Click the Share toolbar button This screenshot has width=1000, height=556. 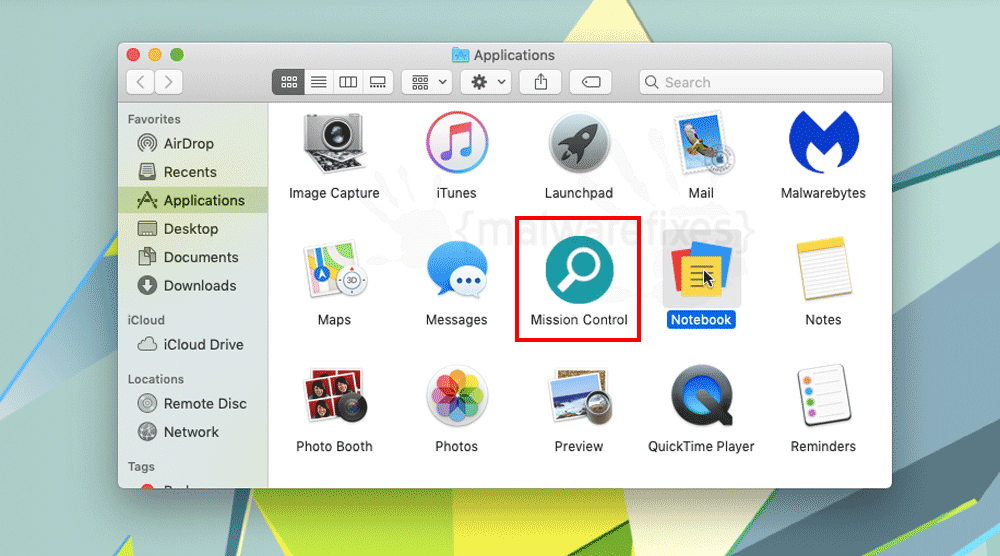click(x=541, y=82)
